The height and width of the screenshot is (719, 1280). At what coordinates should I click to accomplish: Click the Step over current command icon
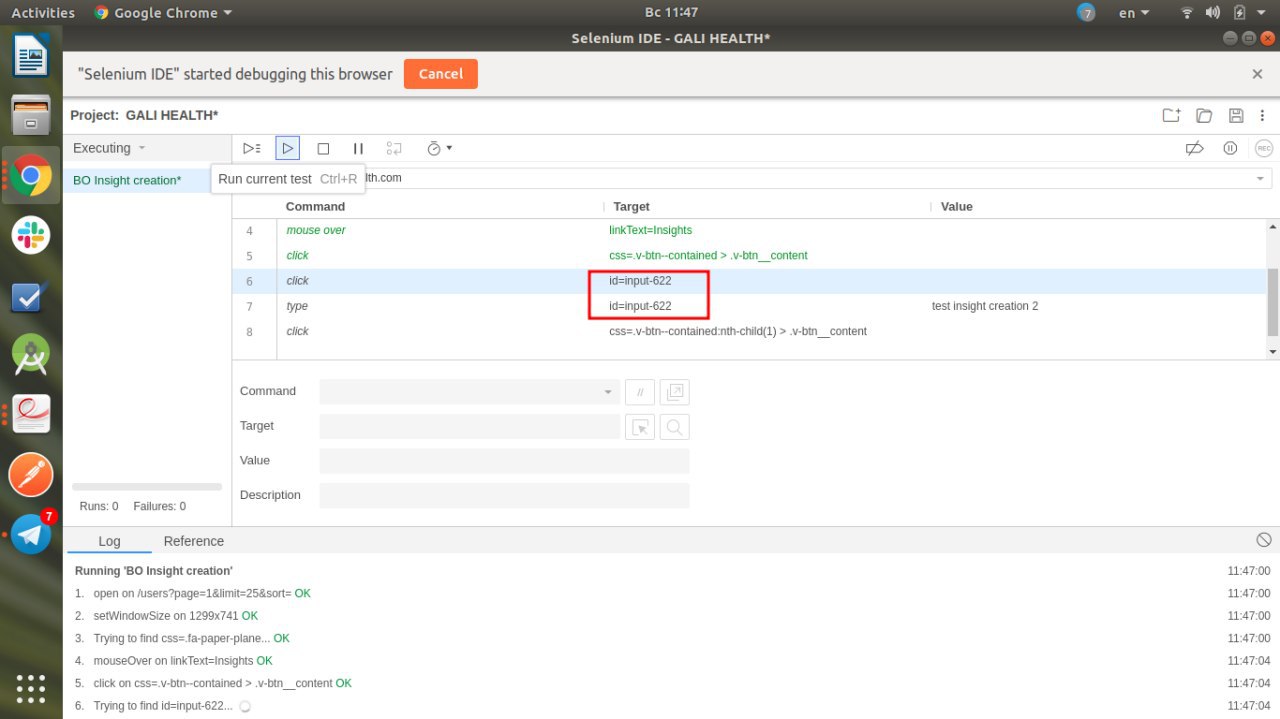394,148
